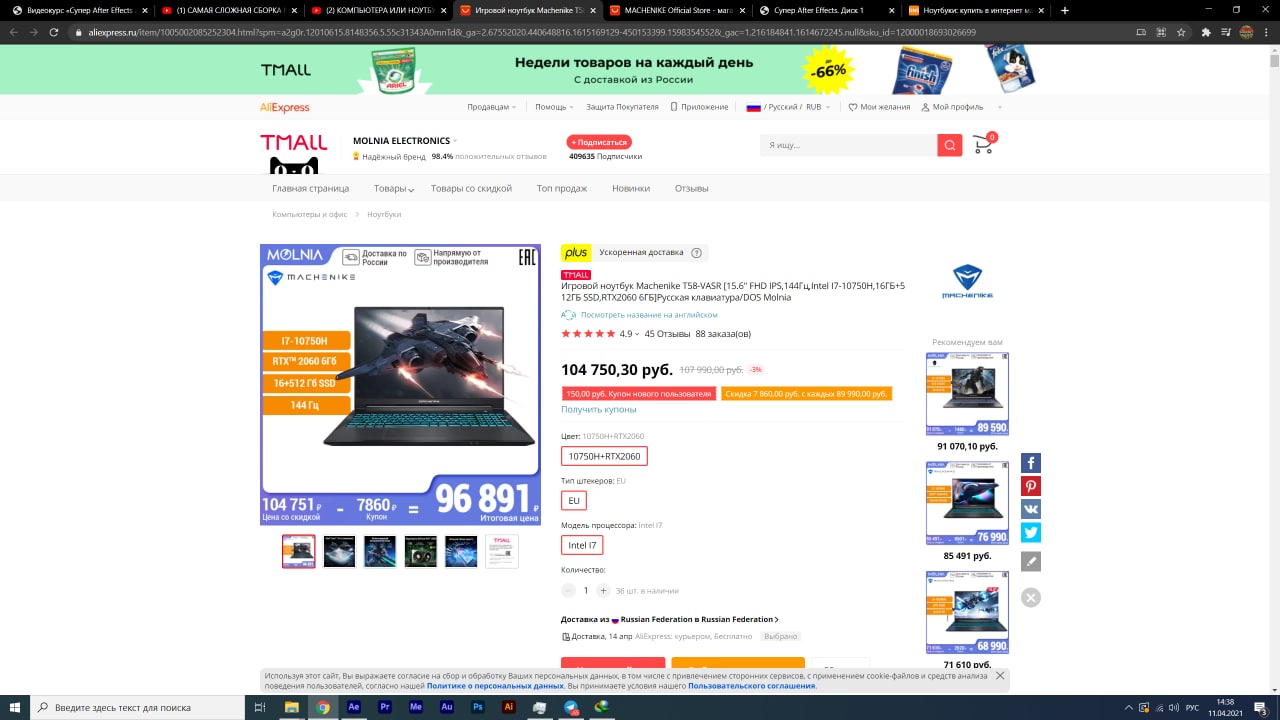This screenshot has height=720, width=1280.
Task: Select first product thumbnail image
Action: [x=298, y=551]
